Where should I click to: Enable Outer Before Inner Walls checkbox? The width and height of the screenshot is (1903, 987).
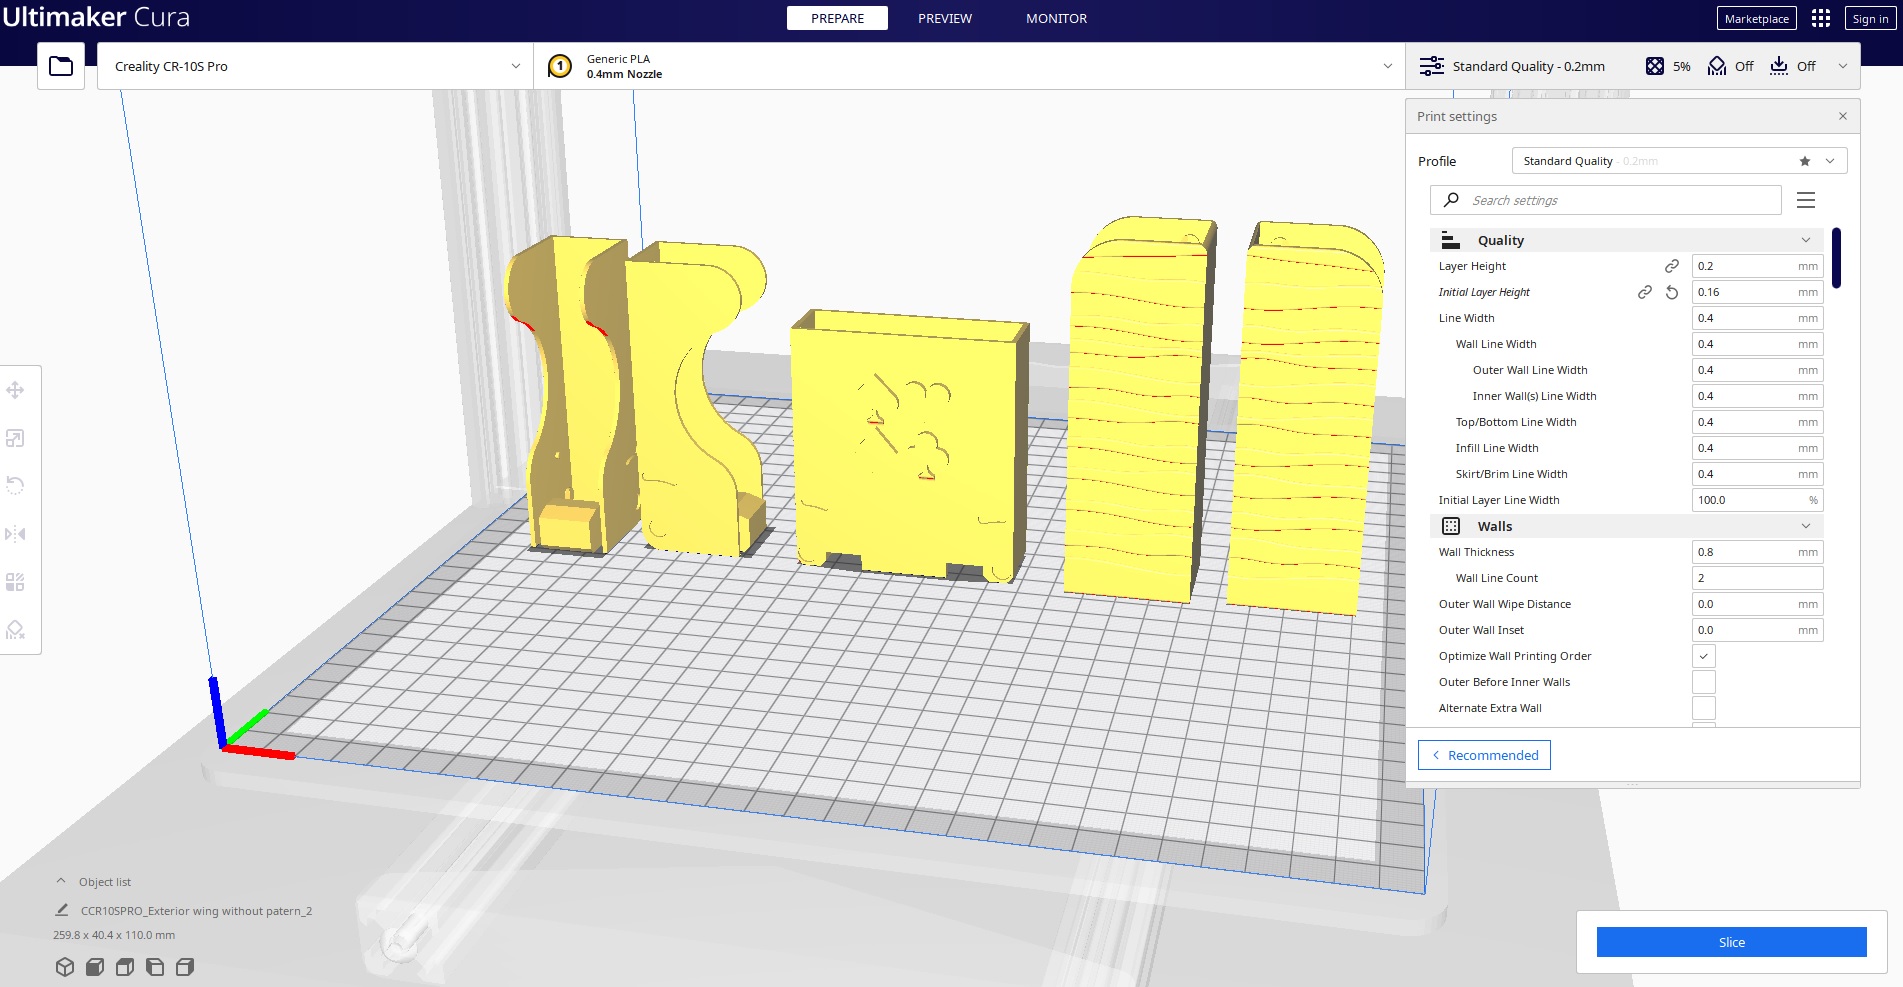click(1703, 682)
